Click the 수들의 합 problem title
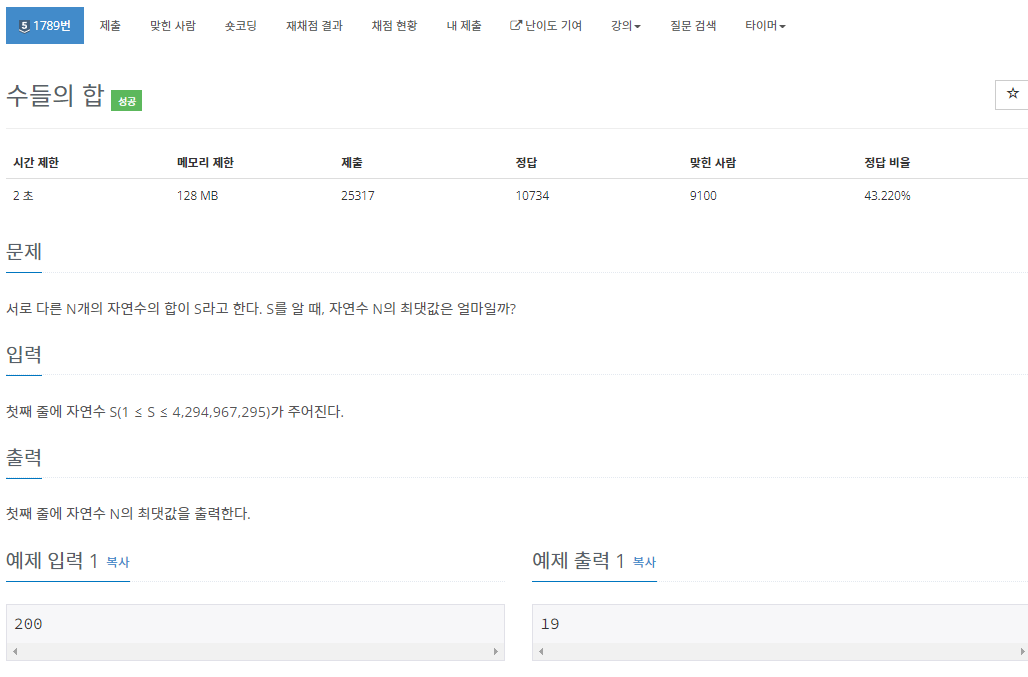This screenshot has height=677, width=1028. (x=55, y=96)
